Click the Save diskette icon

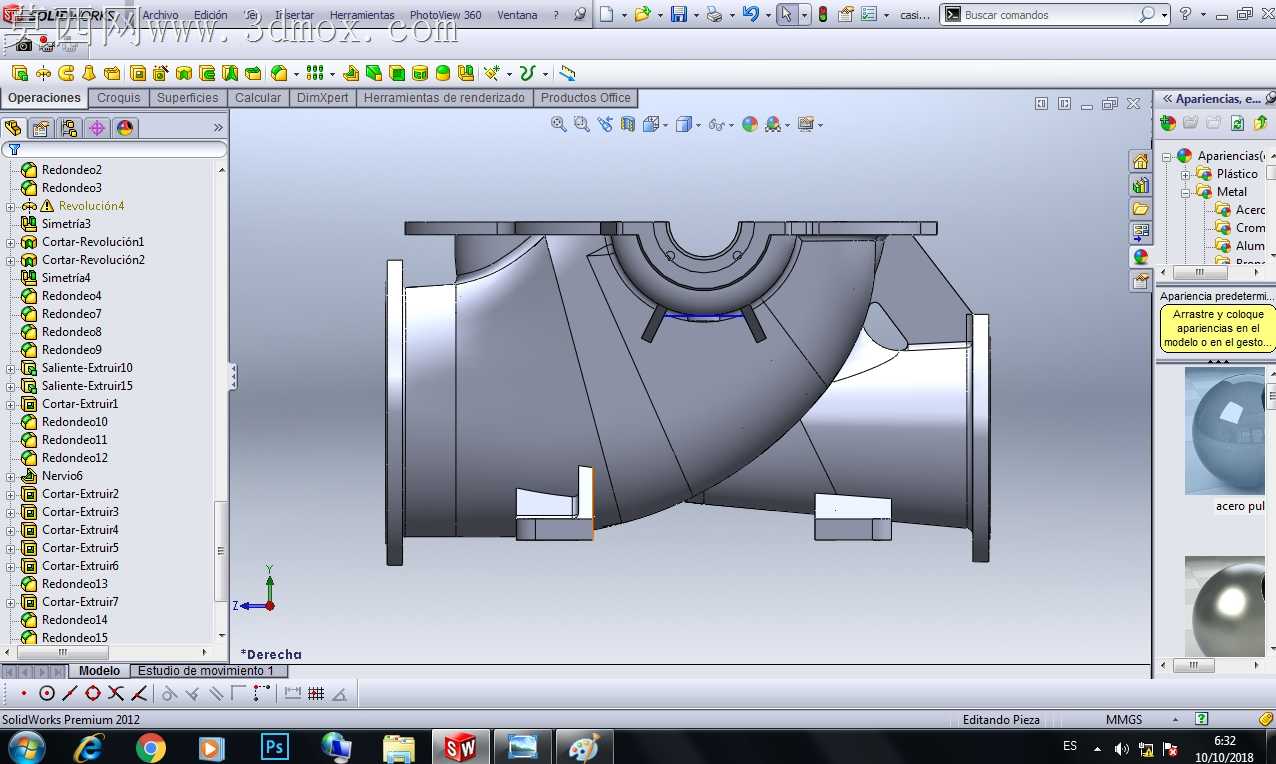click(678, 14)
